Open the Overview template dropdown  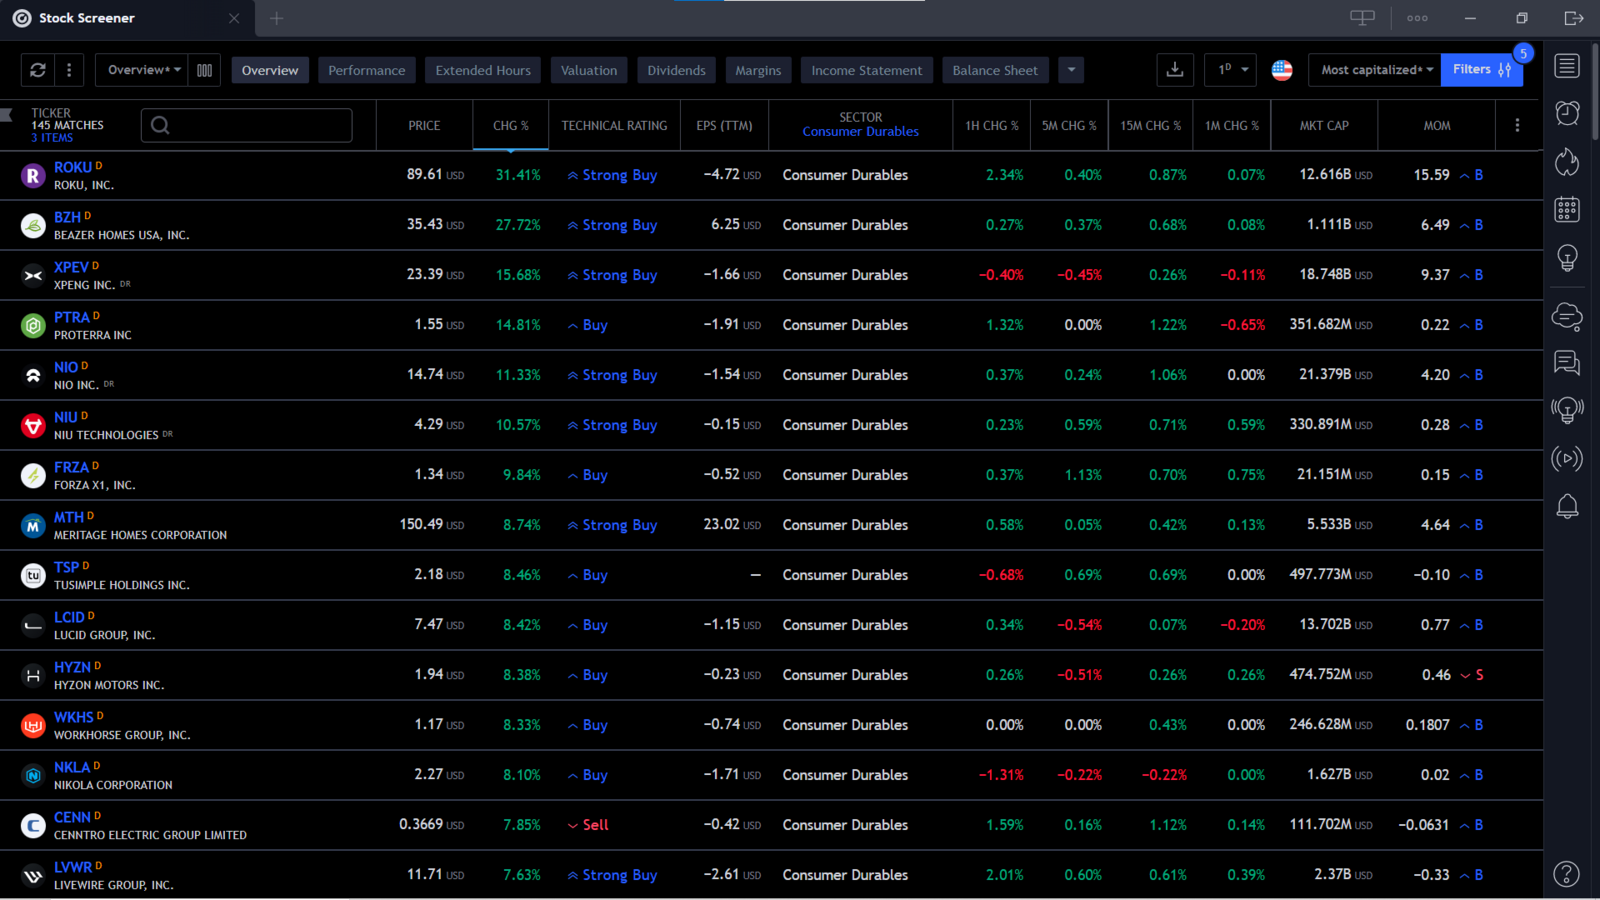click(x=144, y=70)
